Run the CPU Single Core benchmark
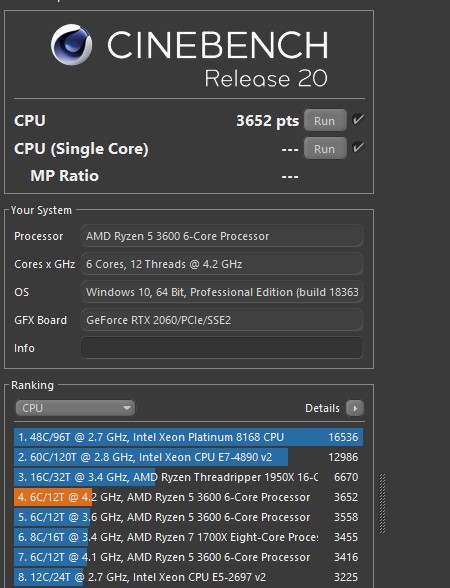The image size is (450, 588). (325, 148)
